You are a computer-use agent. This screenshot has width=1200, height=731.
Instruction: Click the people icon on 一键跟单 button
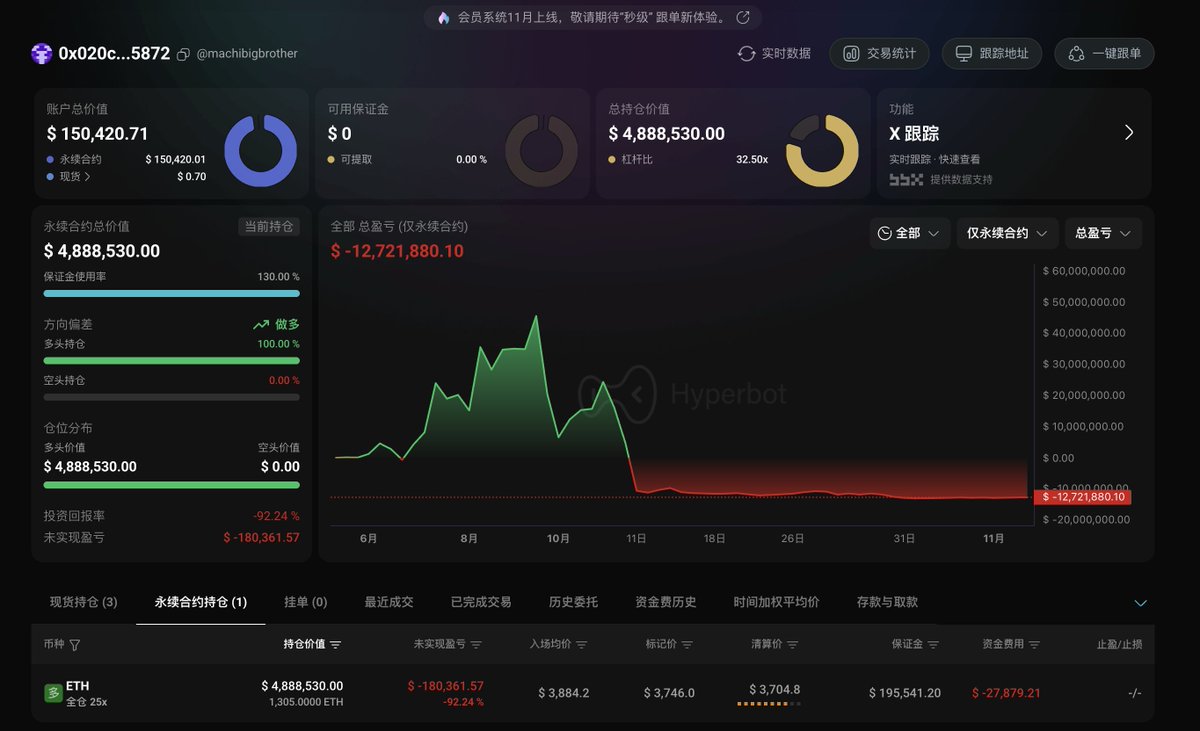pos(1076,54)
